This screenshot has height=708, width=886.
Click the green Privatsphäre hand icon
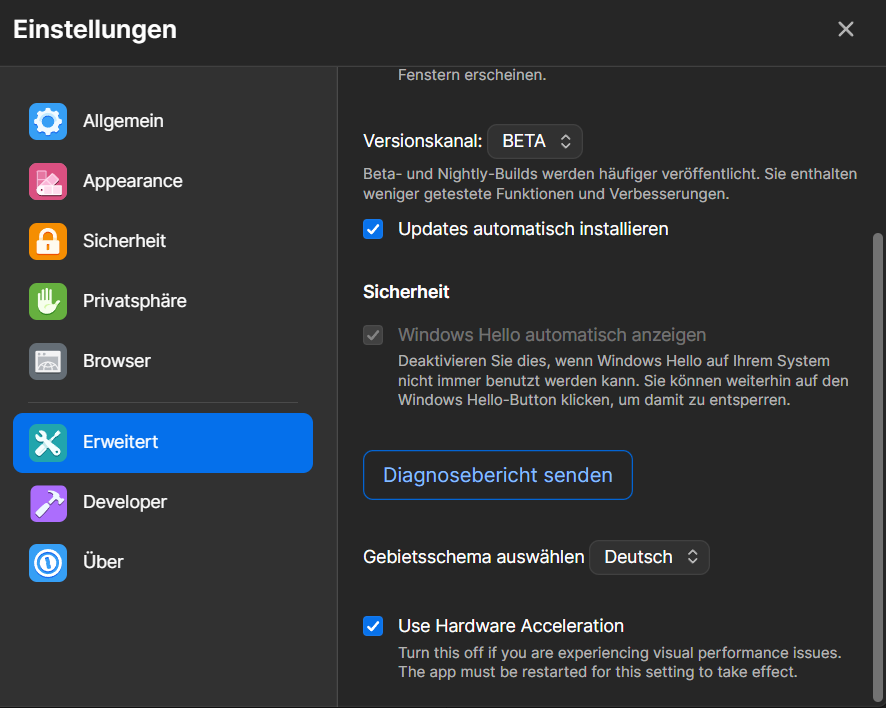click(x=48, y=301)
